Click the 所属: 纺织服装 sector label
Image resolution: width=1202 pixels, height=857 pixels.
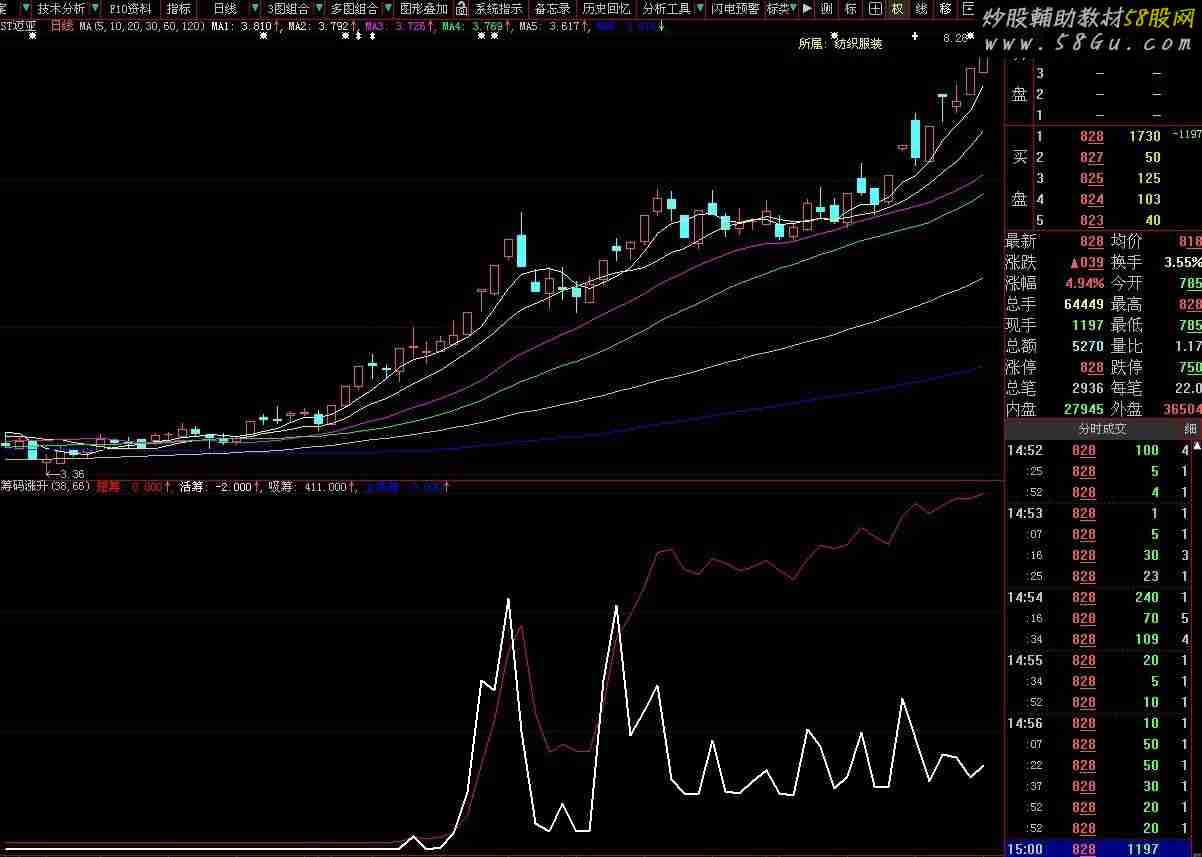coord(840,44)
